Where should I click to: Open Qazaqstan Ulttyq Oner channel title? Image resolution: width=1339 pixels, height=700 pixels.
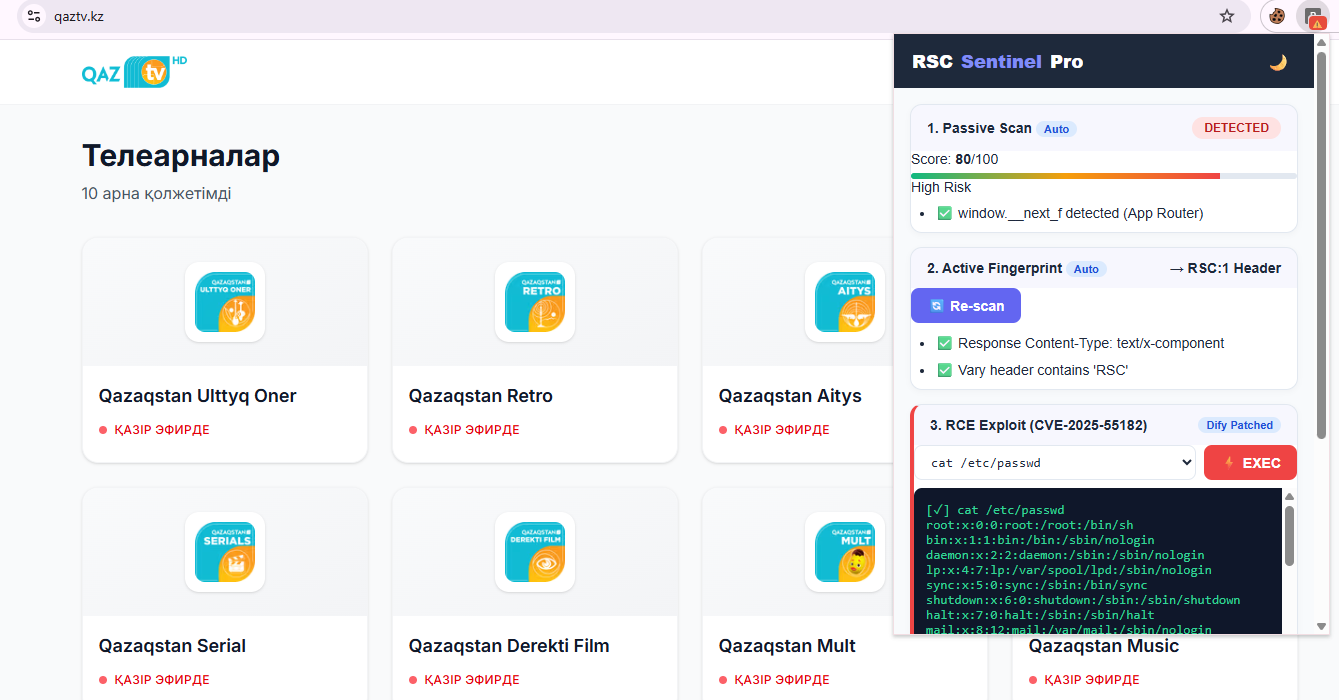[x=198, y=396]
